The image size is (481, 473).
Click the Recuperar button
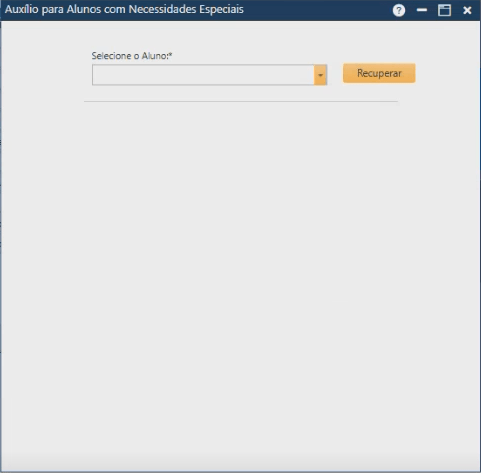(379, 73)
